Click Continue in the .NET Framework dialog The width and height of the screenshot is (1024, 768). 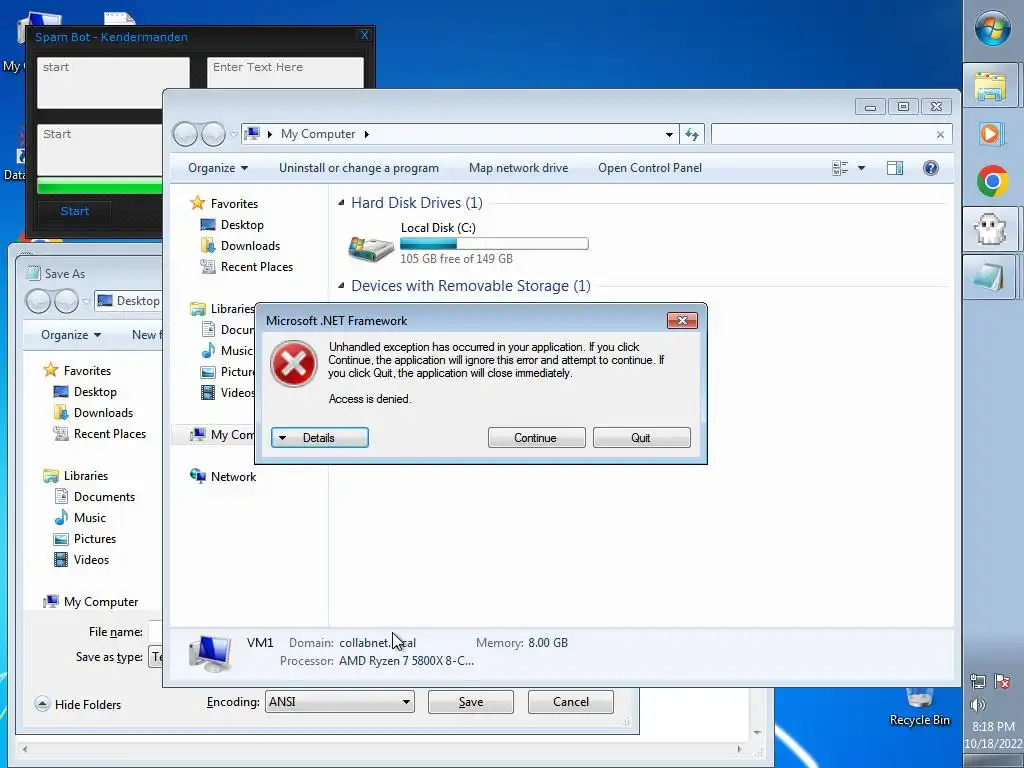536,438
